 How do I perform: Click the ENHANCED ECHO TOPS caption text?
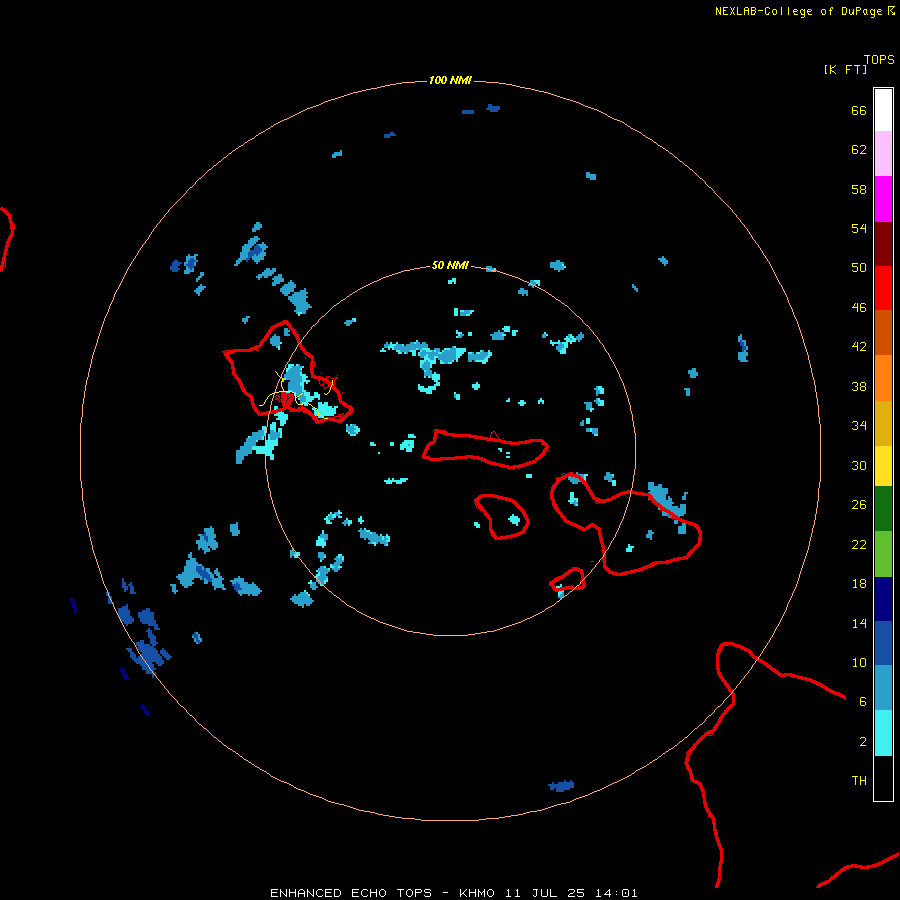(351, 893)
